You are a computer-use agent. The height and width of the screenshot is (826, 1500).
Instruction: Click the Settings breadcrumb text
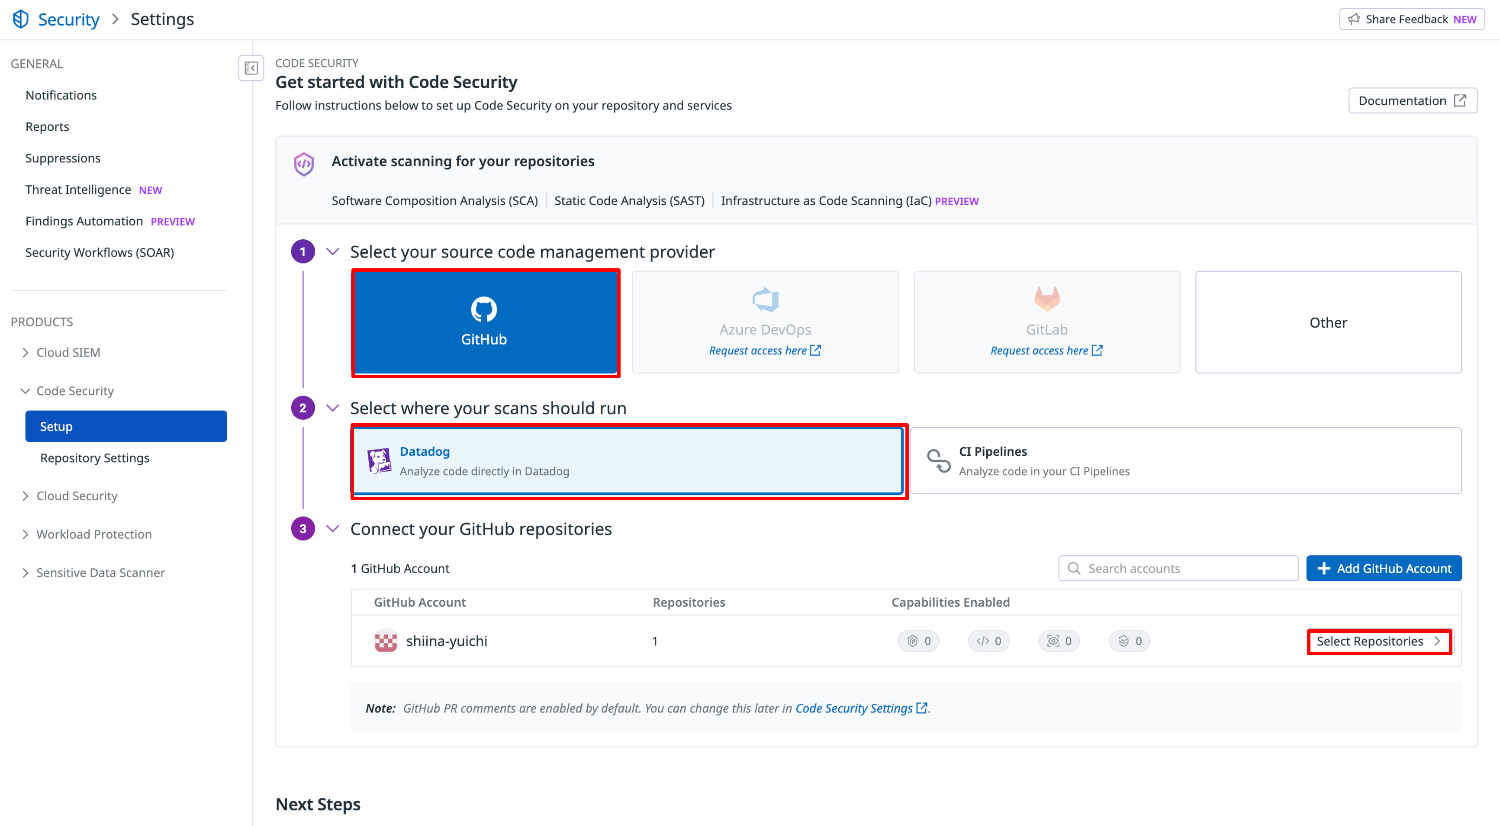click(x=162, y=19)
